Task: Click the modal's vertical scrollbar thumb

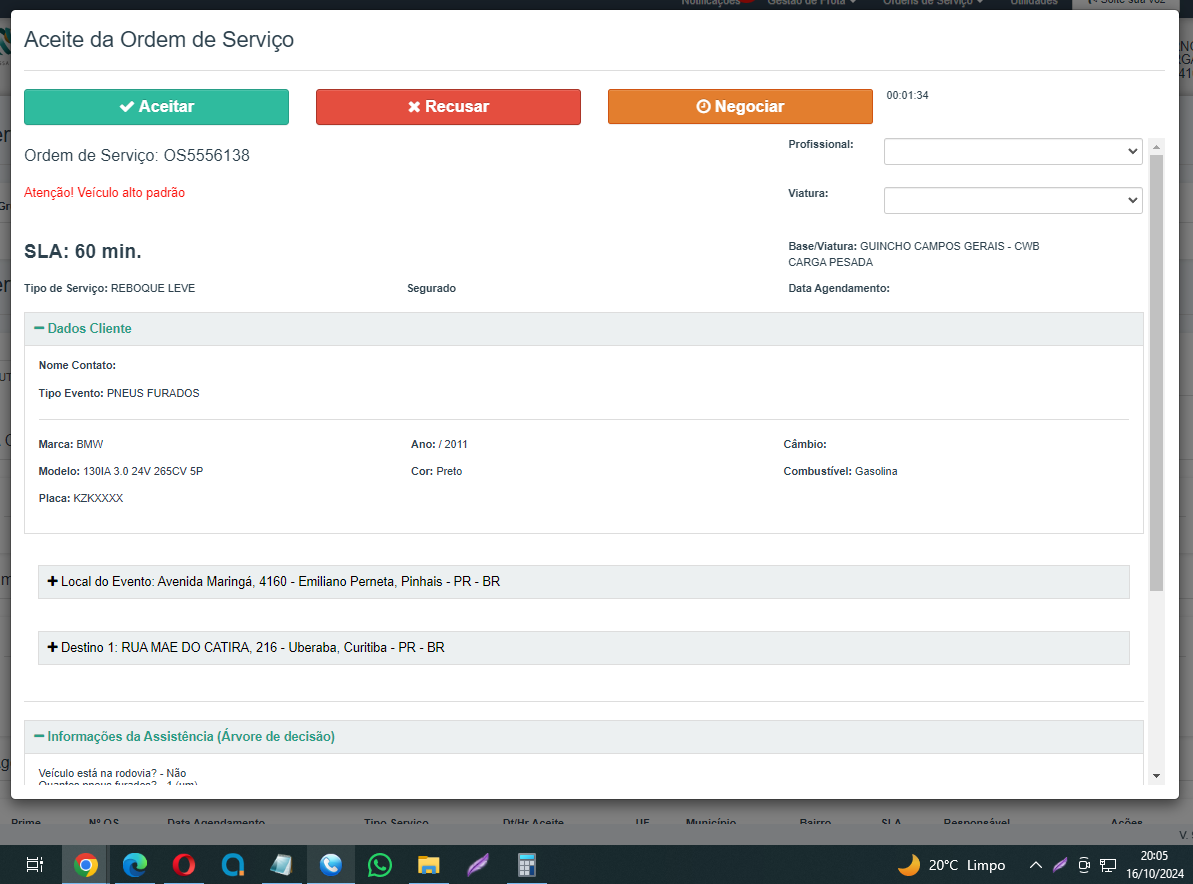Action: [1156, 370]
